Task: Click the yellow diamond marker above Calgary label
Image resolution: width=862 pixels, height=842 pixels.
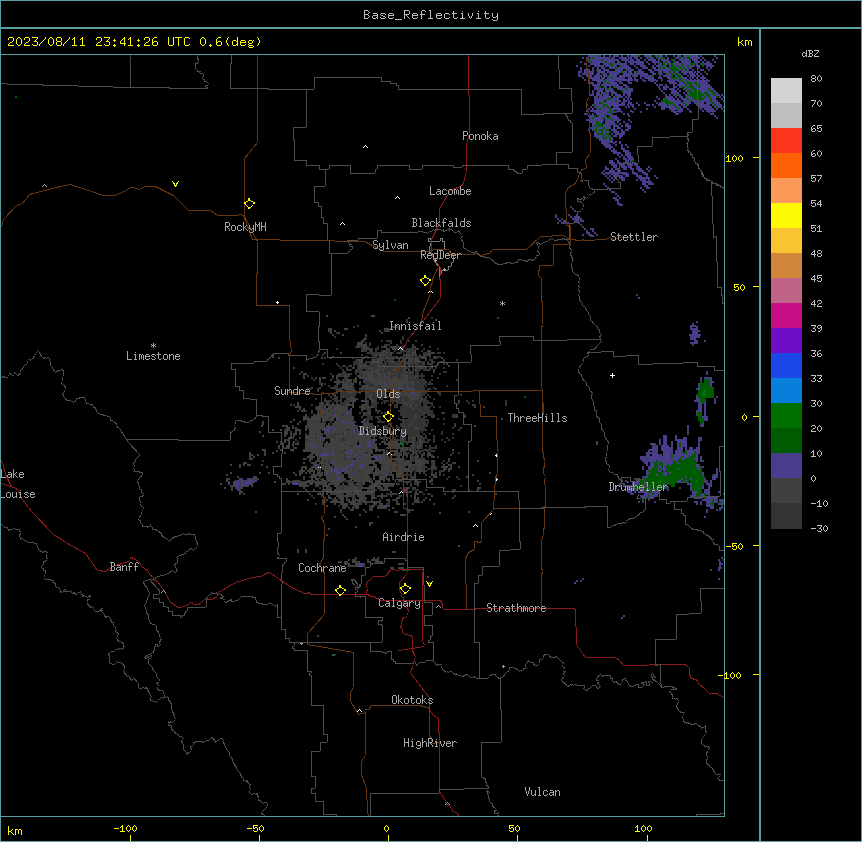Action: [x=405, y=589]
